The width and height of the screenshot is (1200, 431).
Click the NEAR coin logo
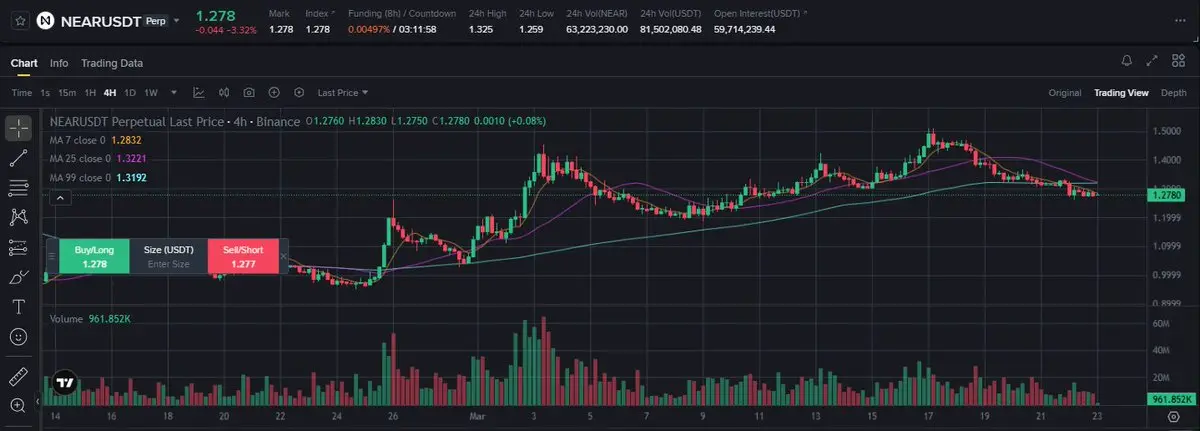(45, 20)
